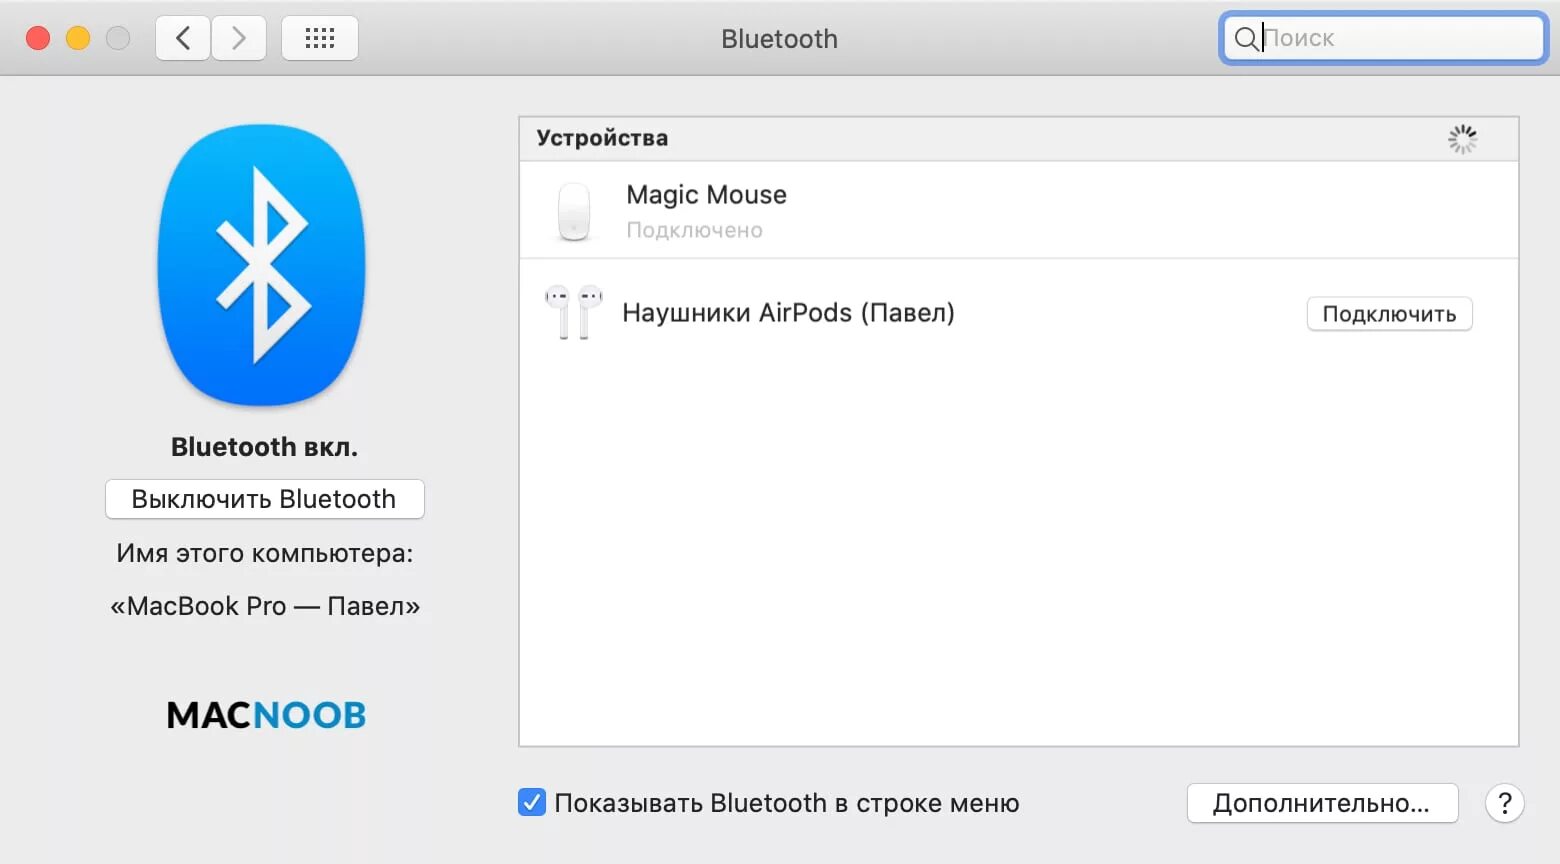The height and width of the screenshot is (864, 1560).
Task: Open 'Дополнительно...' advanced options
Action: pos(1322,803)
